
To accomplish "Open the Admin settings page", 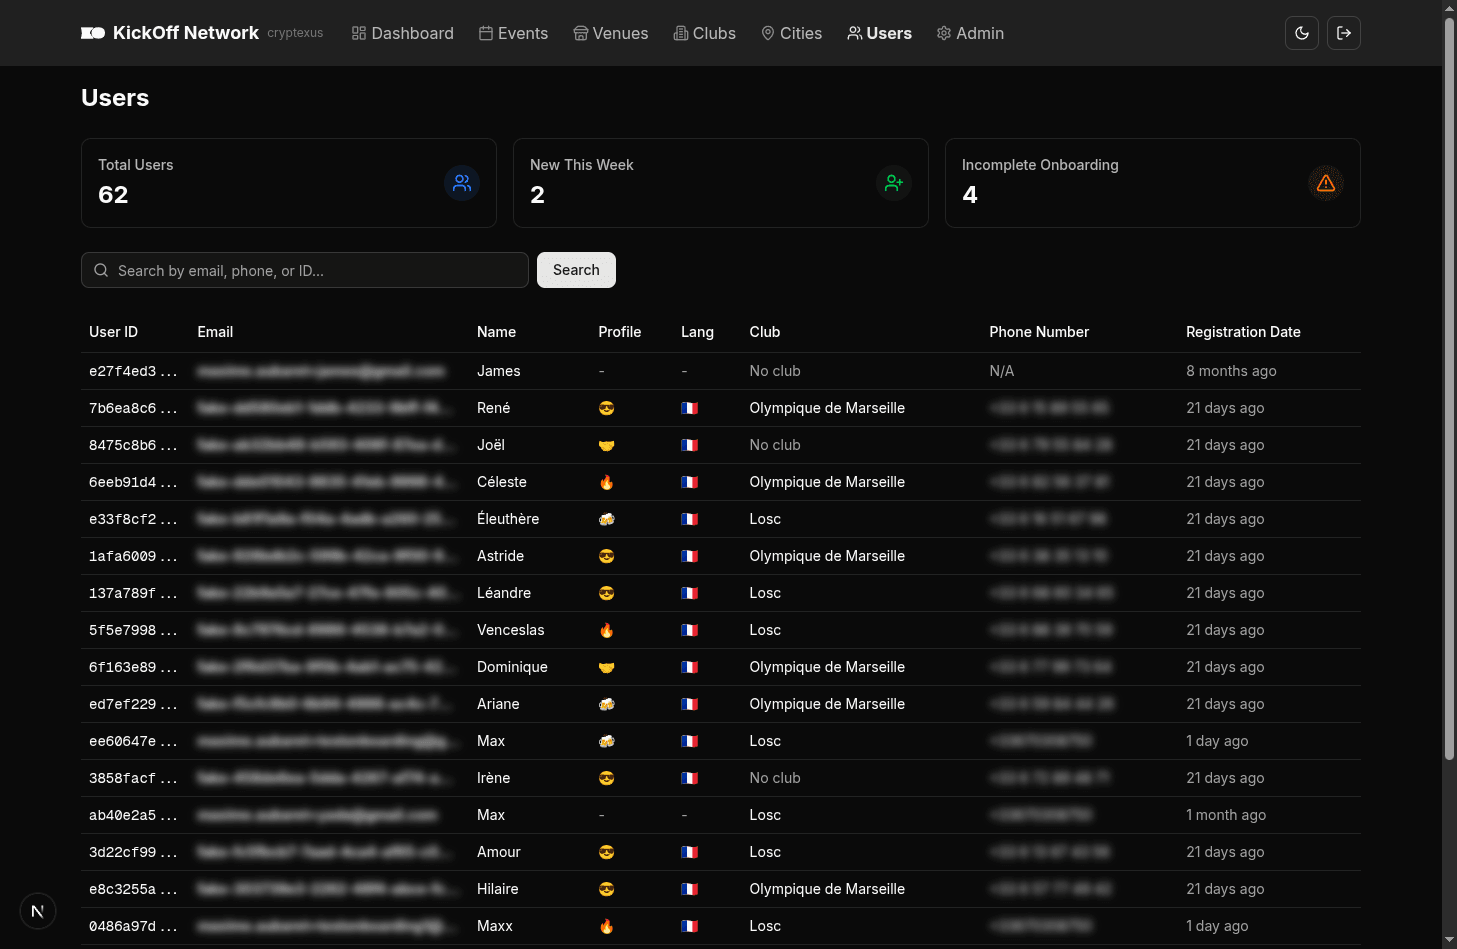I will [x=970, y=33].
